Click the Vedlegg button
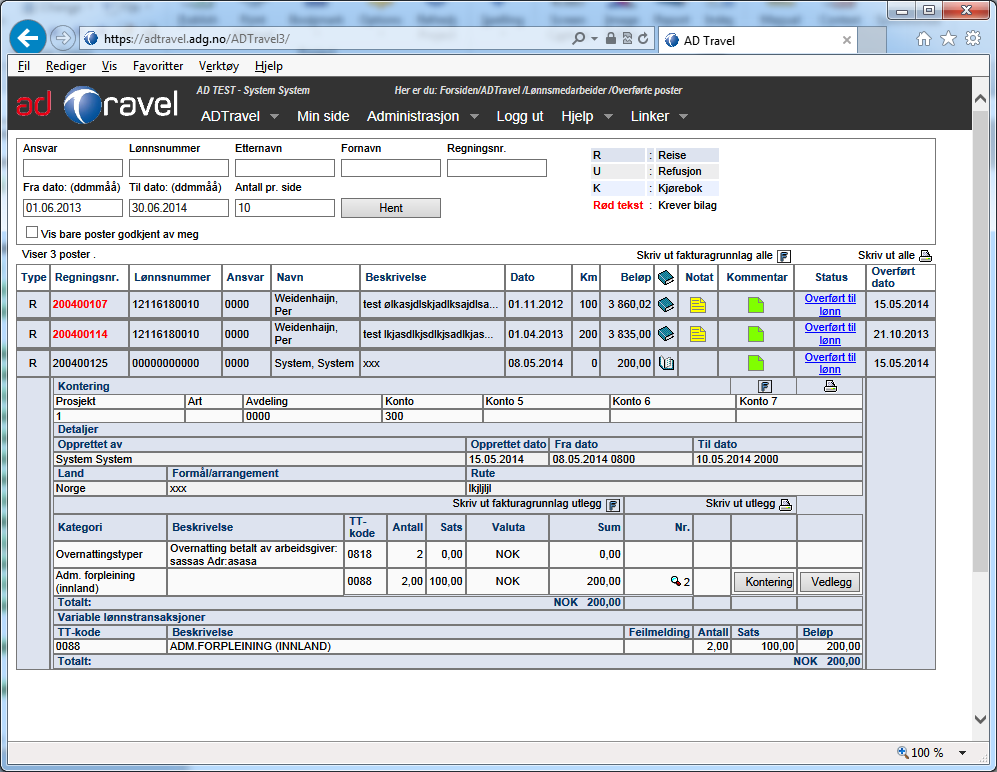The height and width of the screenshot is (772, 997). [x=829, y=581]
